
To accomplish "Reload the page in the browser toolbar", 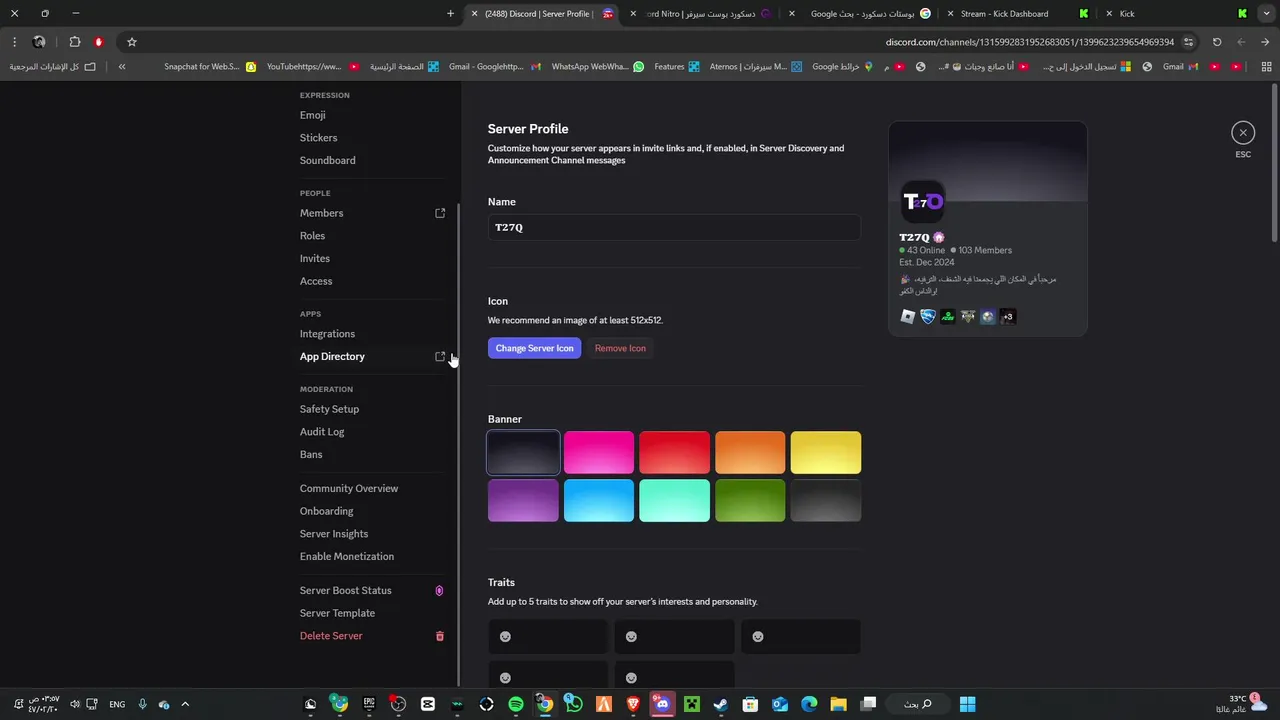I will point(1217,42).
